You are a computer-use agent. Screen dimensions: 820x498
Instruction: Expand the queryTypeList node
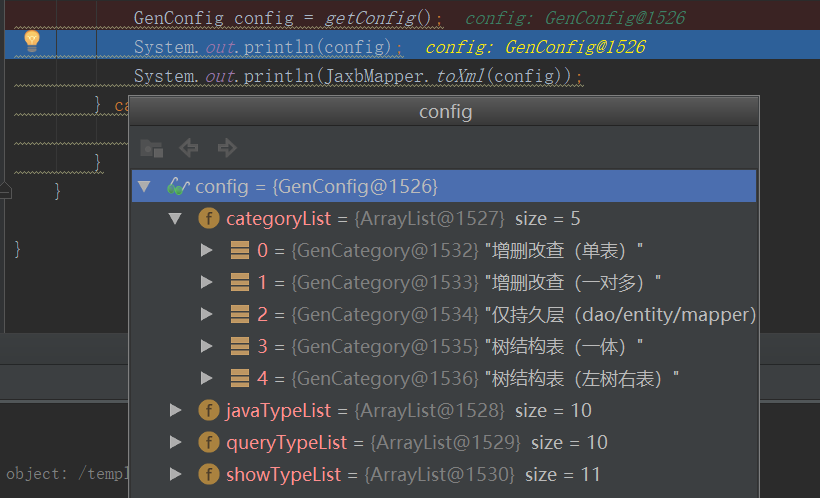click(x=176, y=443)
